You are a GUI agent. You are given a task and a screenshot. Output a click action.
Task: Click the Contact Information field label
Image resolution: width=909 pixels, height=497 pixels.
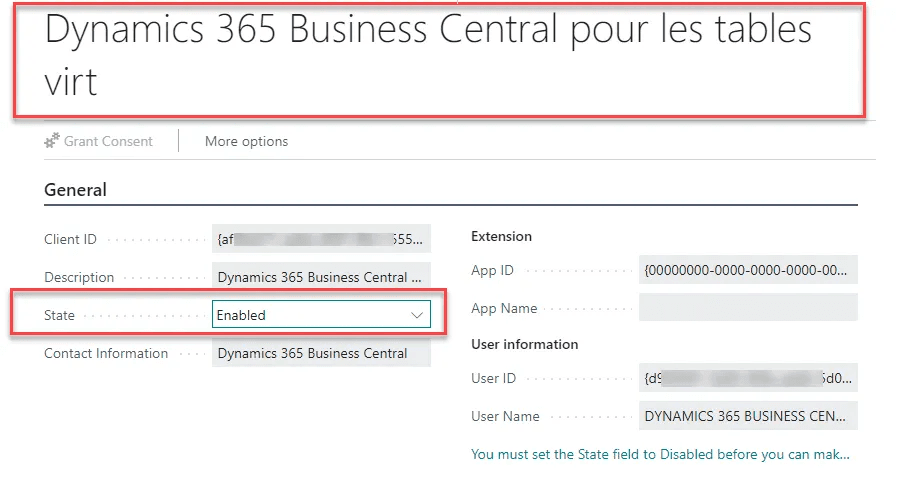pyautogui.click(x=106, y=353)
